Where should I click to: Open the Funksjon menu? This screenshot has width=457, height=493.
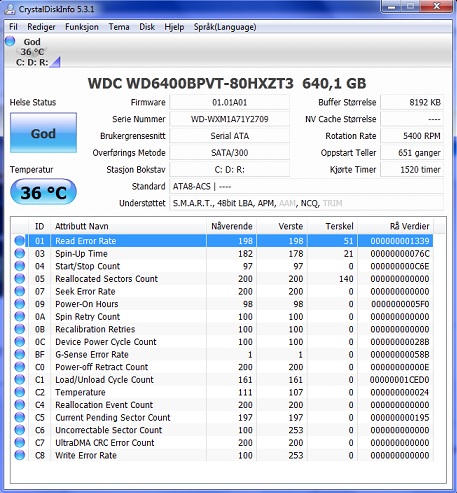(x=82, y=27)
